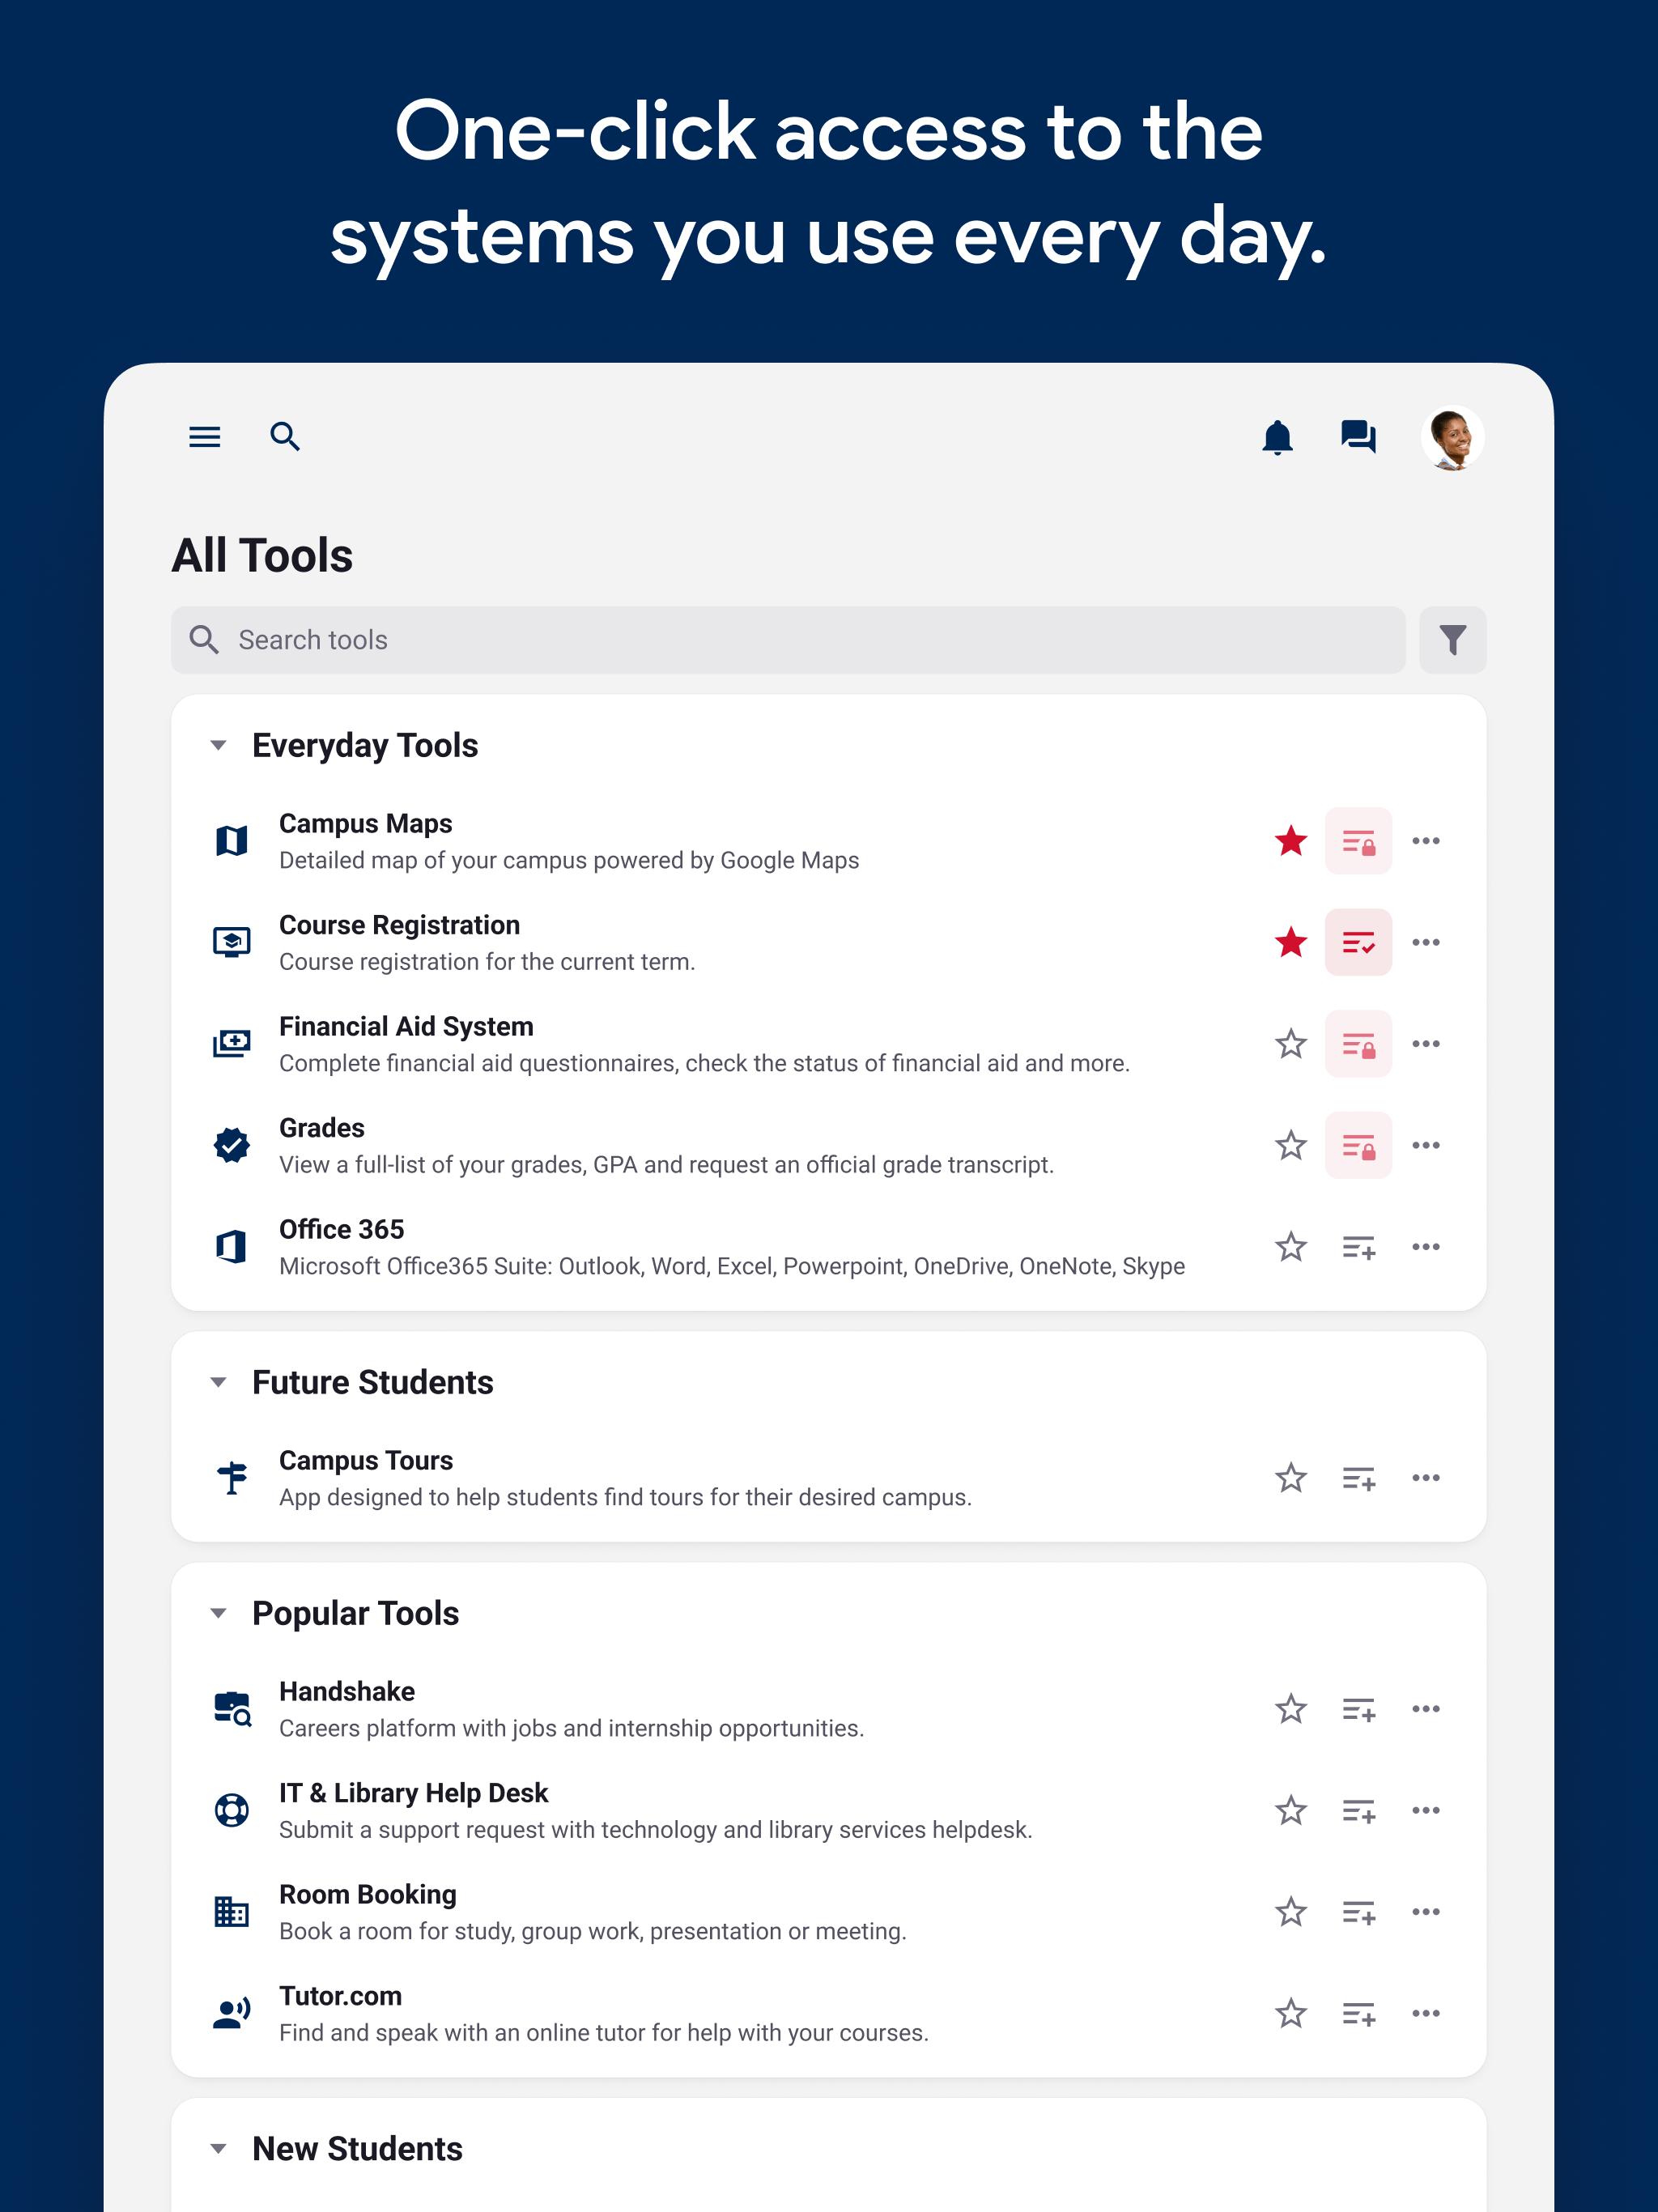Open the tools filter funnel button
1658x2212 pixels.
point(1452,640)
